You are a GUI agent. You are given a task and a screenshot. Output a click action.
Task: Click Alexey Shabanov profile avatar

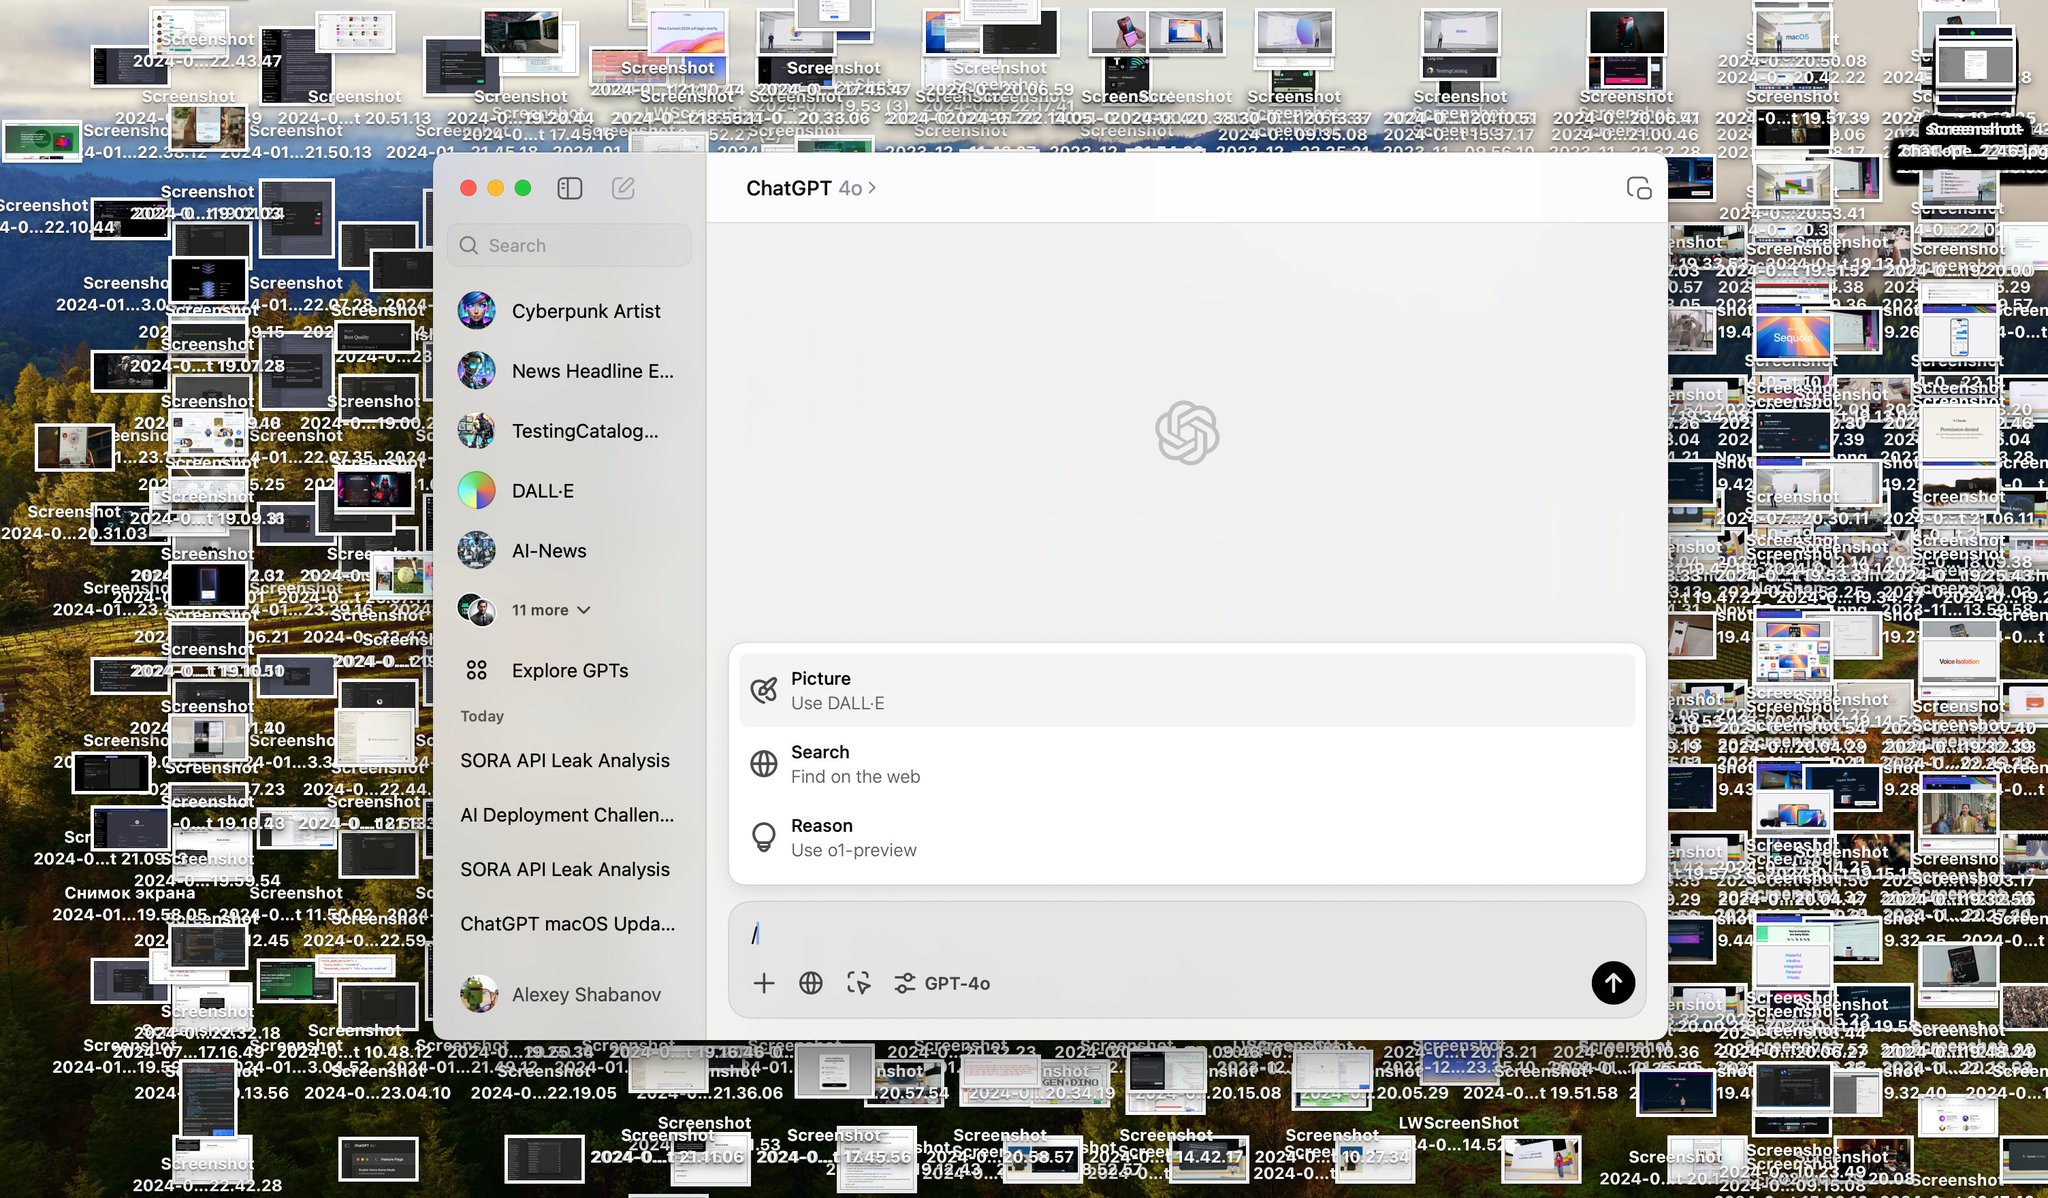[479, 994]
